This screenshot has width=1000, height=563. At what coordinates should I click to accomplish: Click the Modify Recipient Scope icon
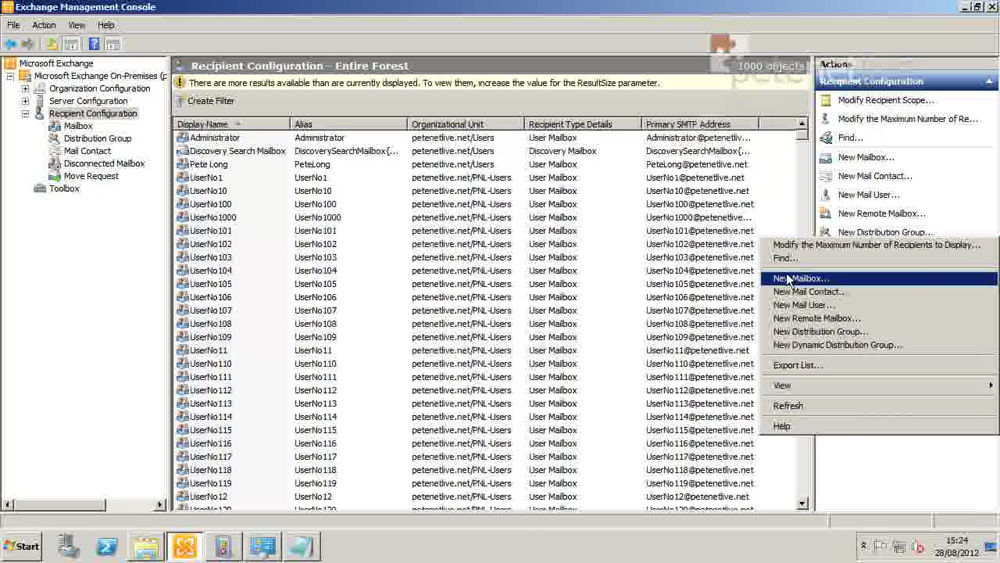click(826, 100)
